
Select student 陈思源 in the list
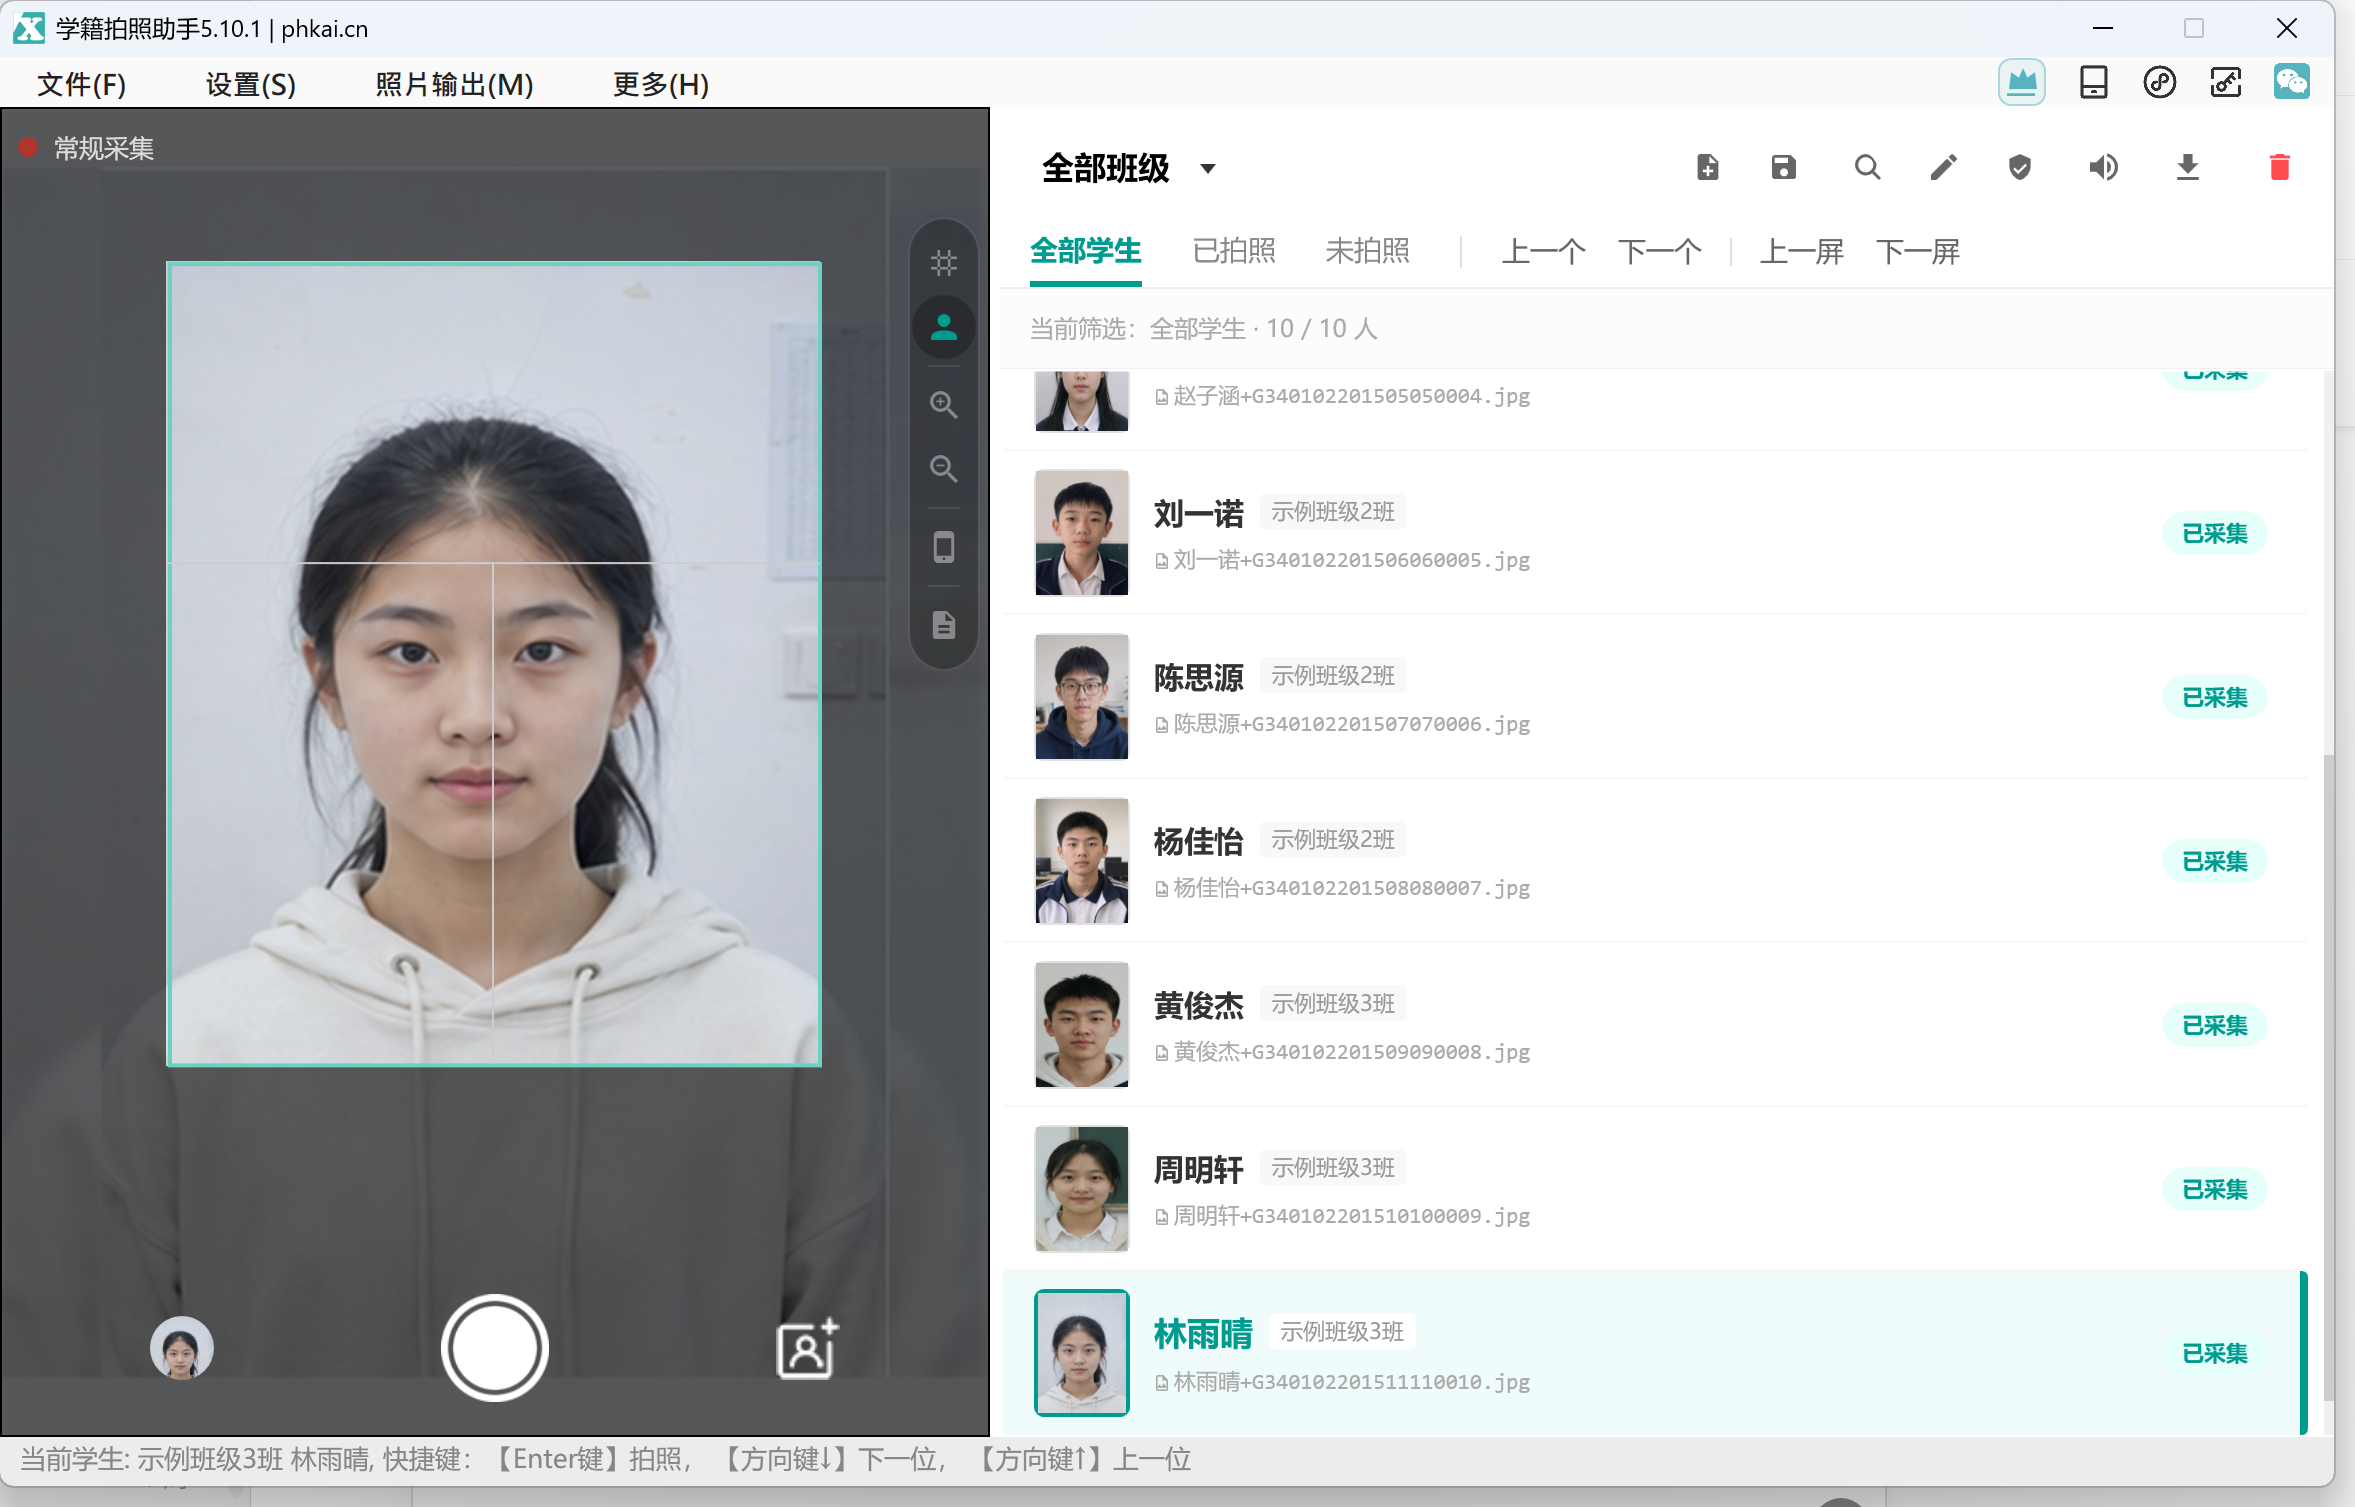[1654, 697]
